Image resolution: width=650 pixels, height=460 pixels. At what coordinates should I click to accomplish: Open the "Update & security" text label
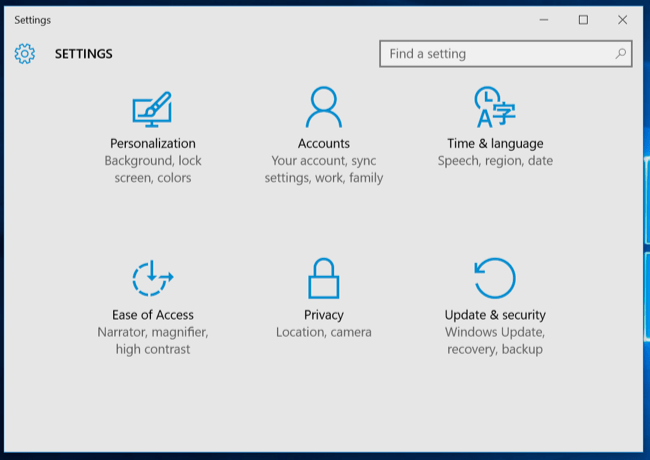495,315
